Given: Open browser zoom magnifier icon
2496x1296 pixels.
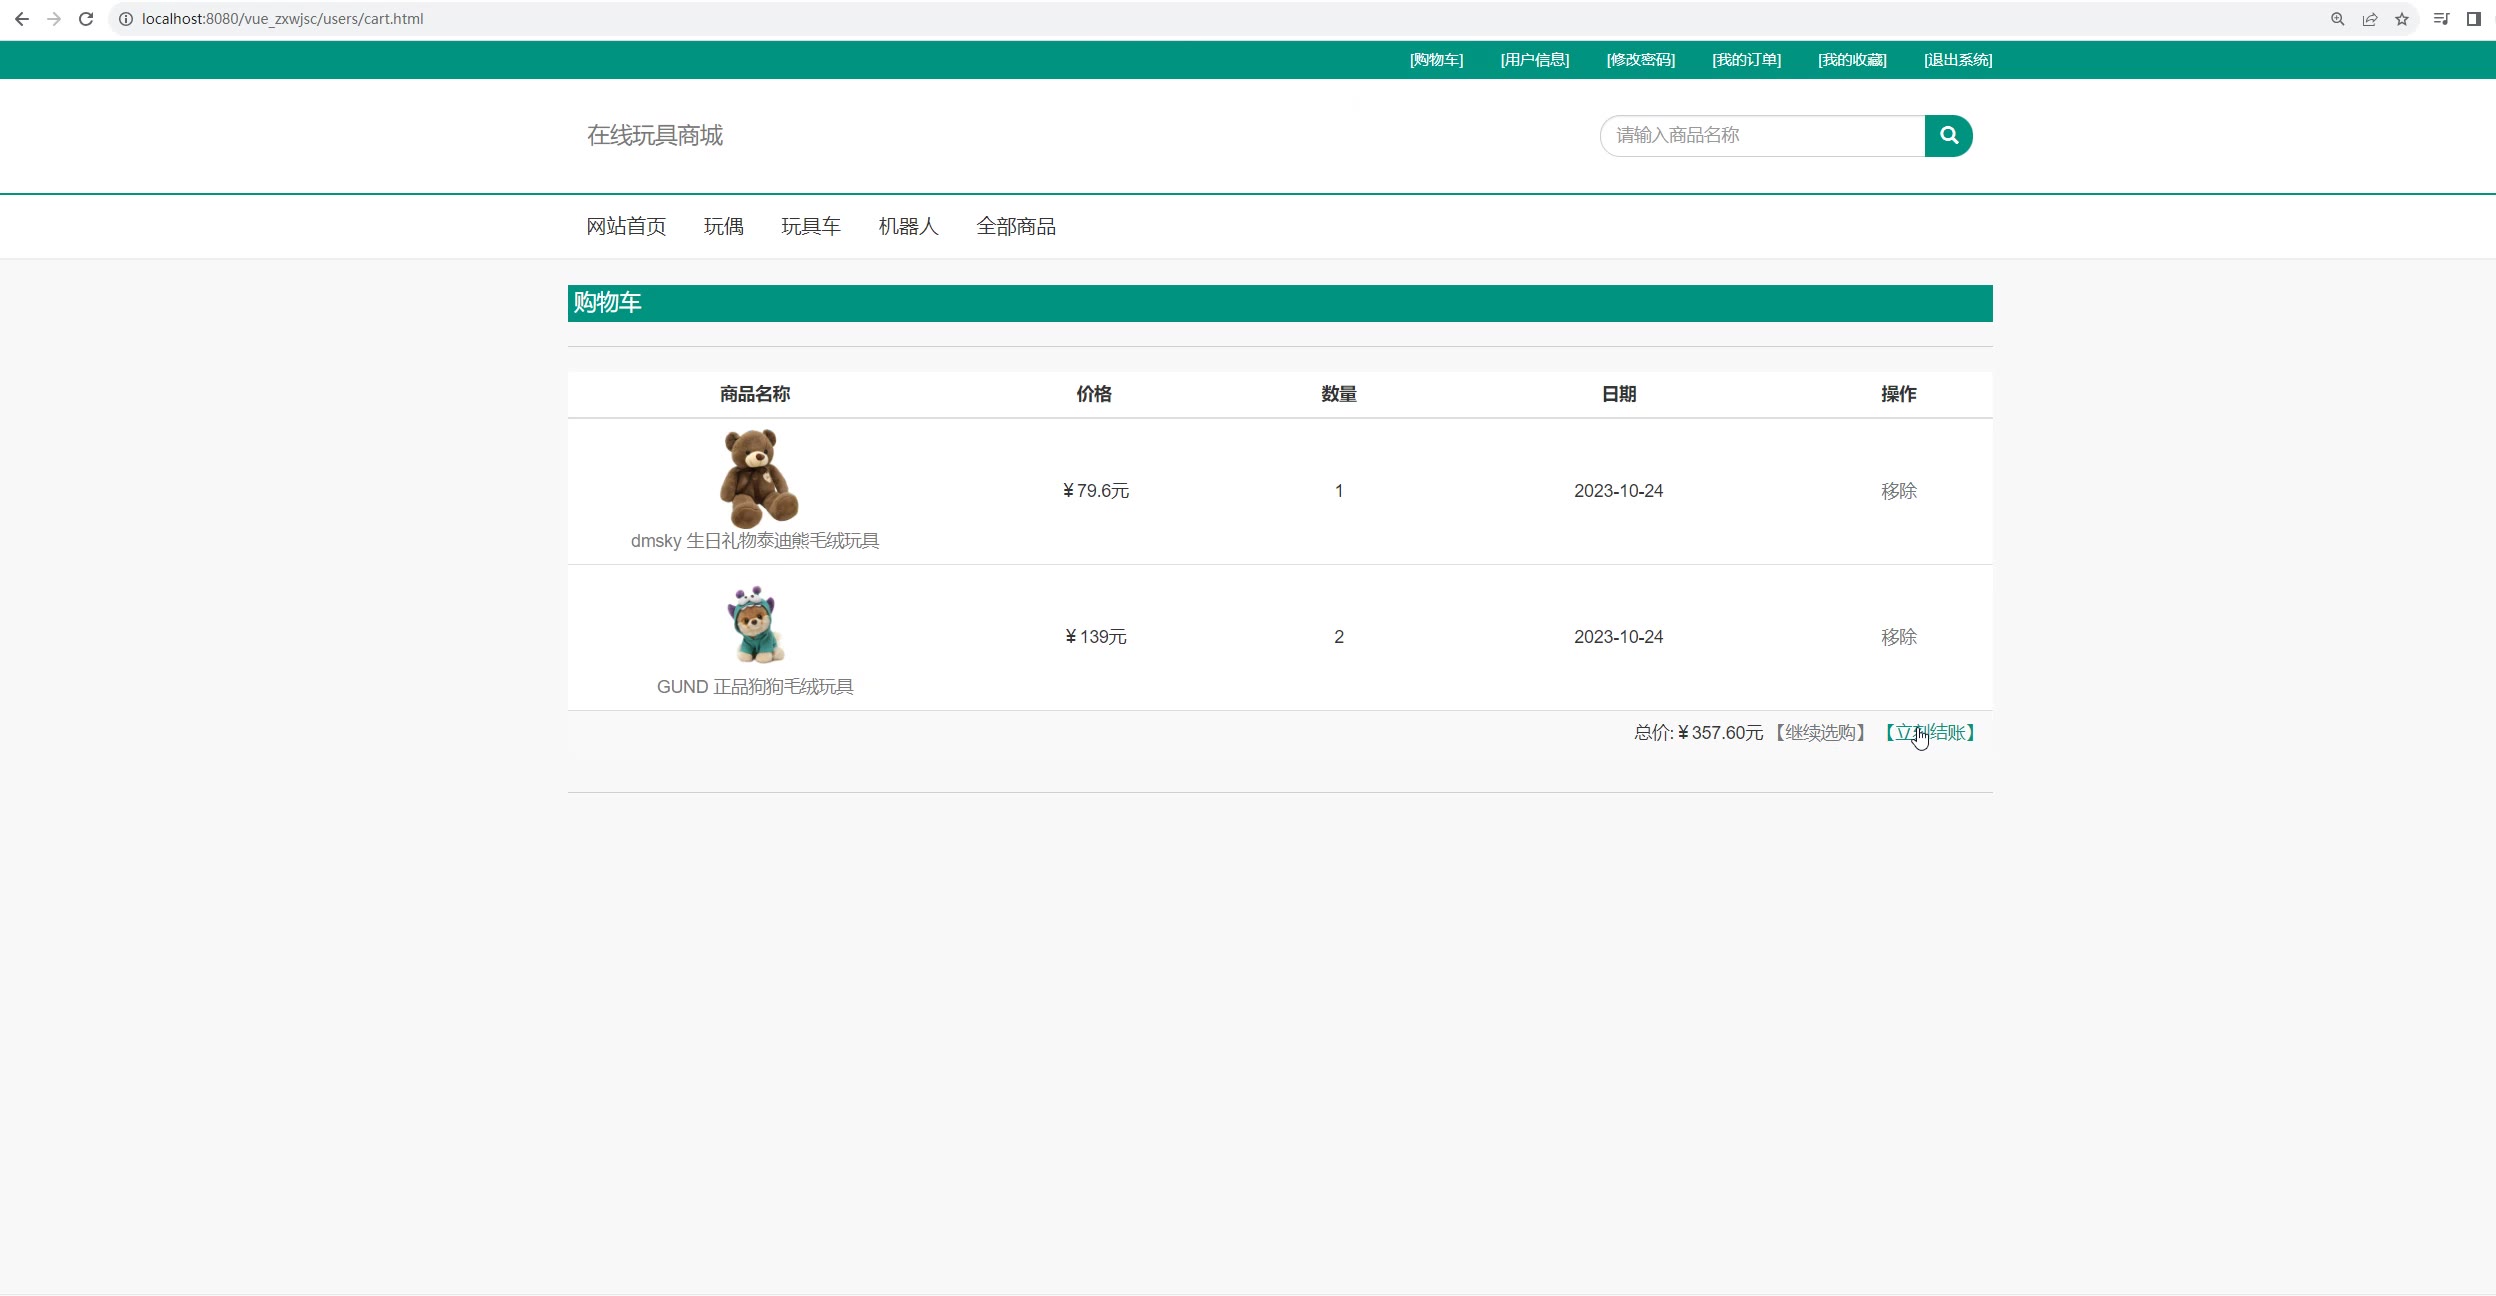Looking at the screenshot, I should point(2337,19).
